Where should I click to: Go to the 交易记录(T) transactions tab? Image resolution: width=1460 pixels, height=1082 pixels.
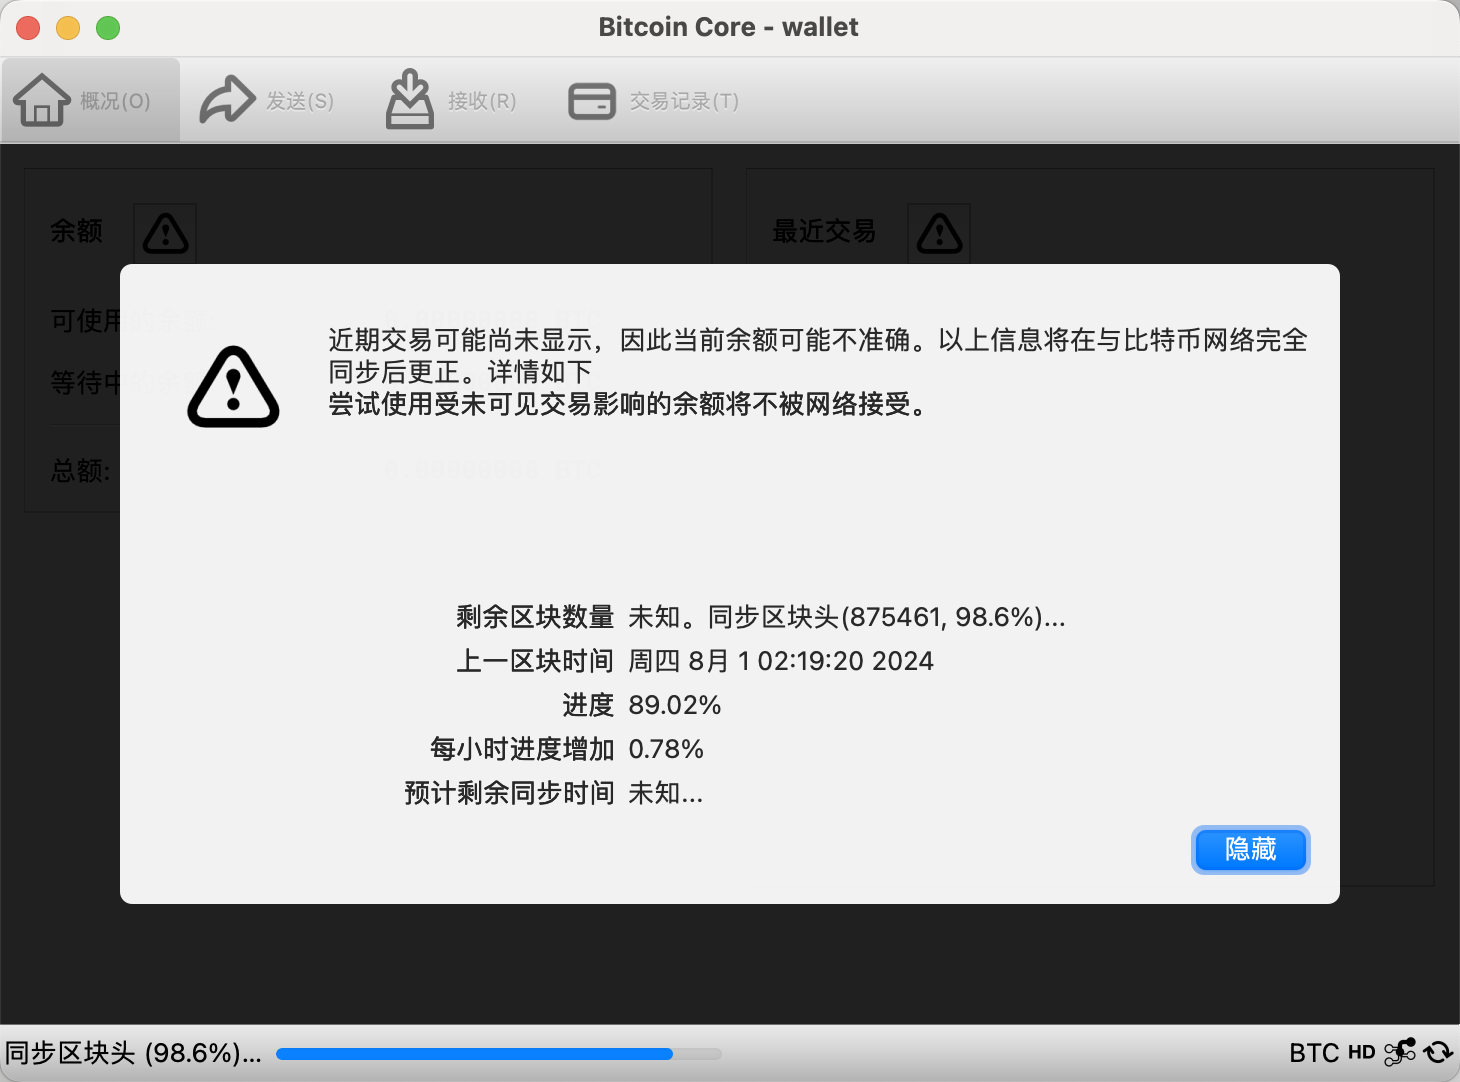(x=654, y=100)
